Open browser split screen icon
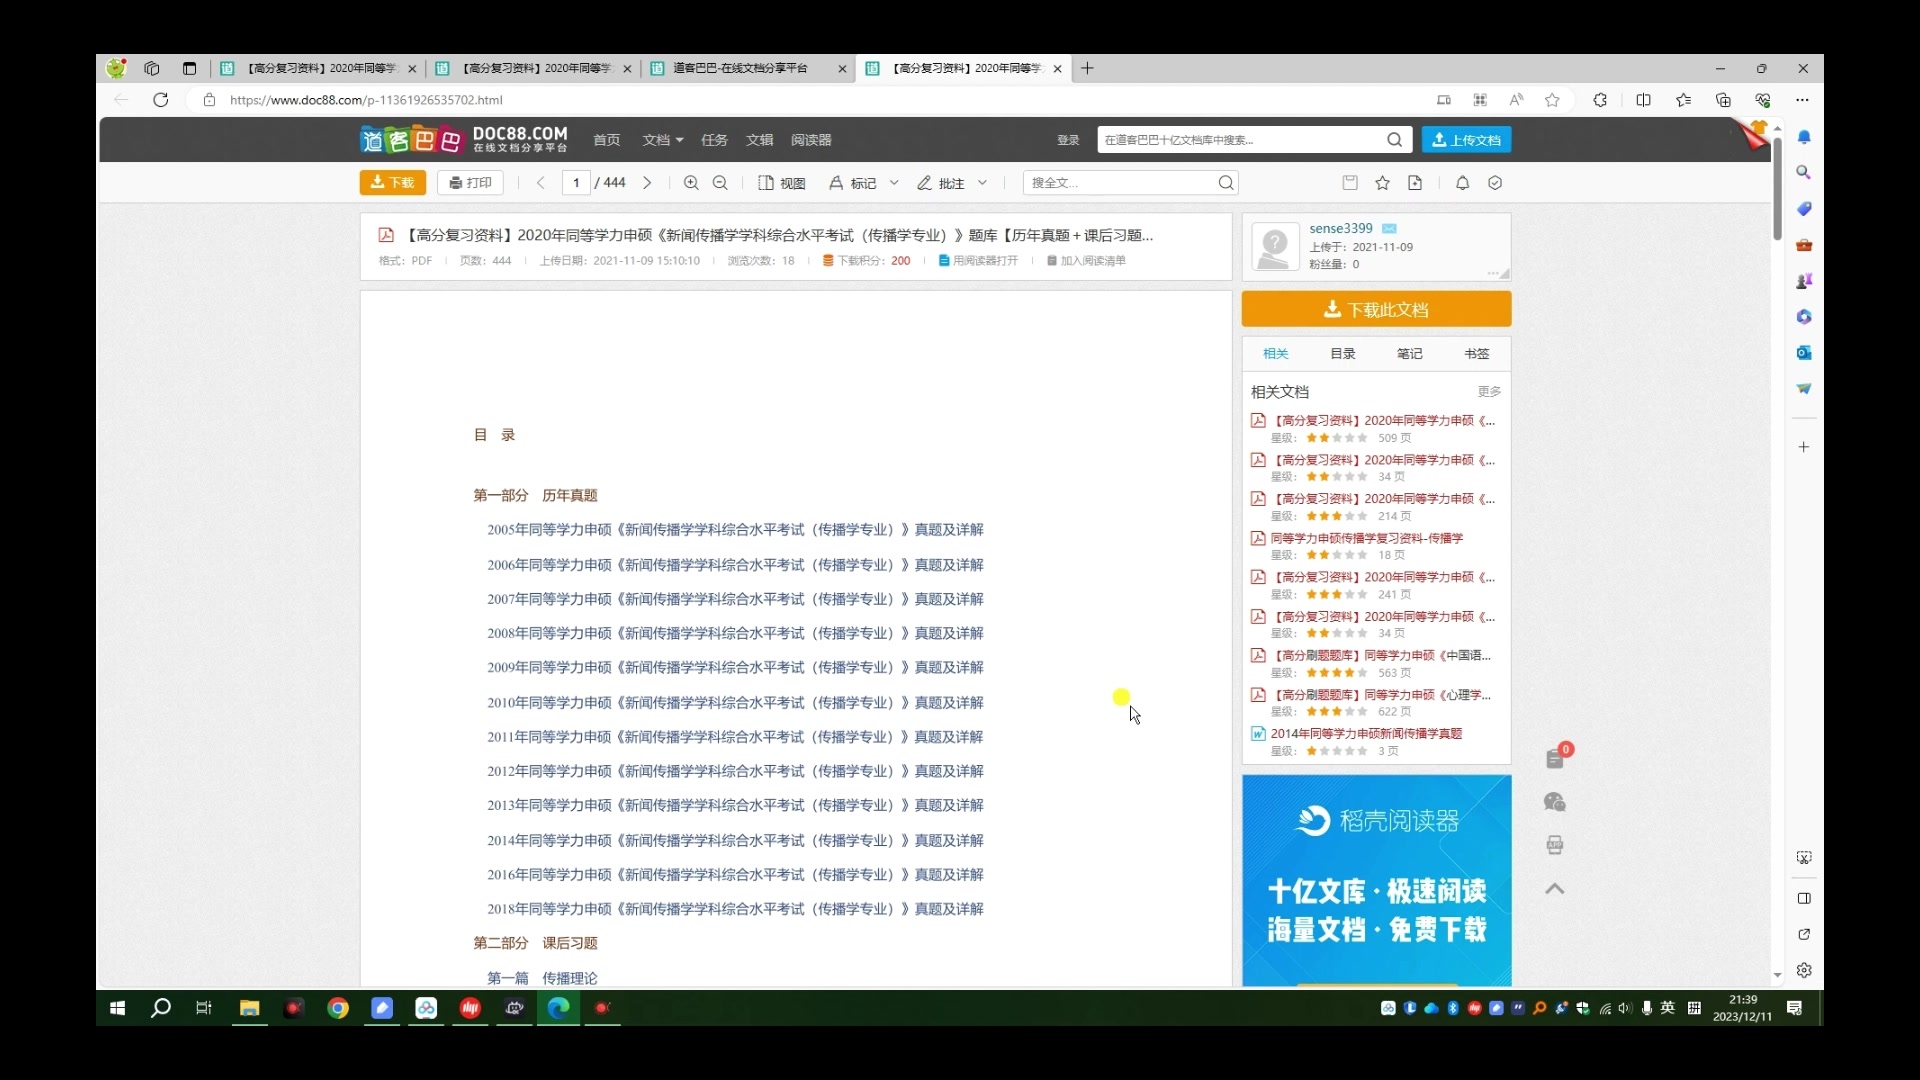 [x=1643, y=100]
